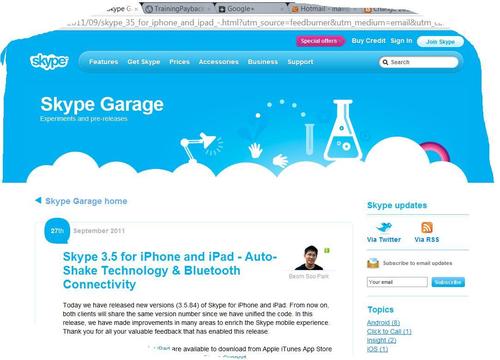Open the Via Twitter bird icon

pos(384,227)
